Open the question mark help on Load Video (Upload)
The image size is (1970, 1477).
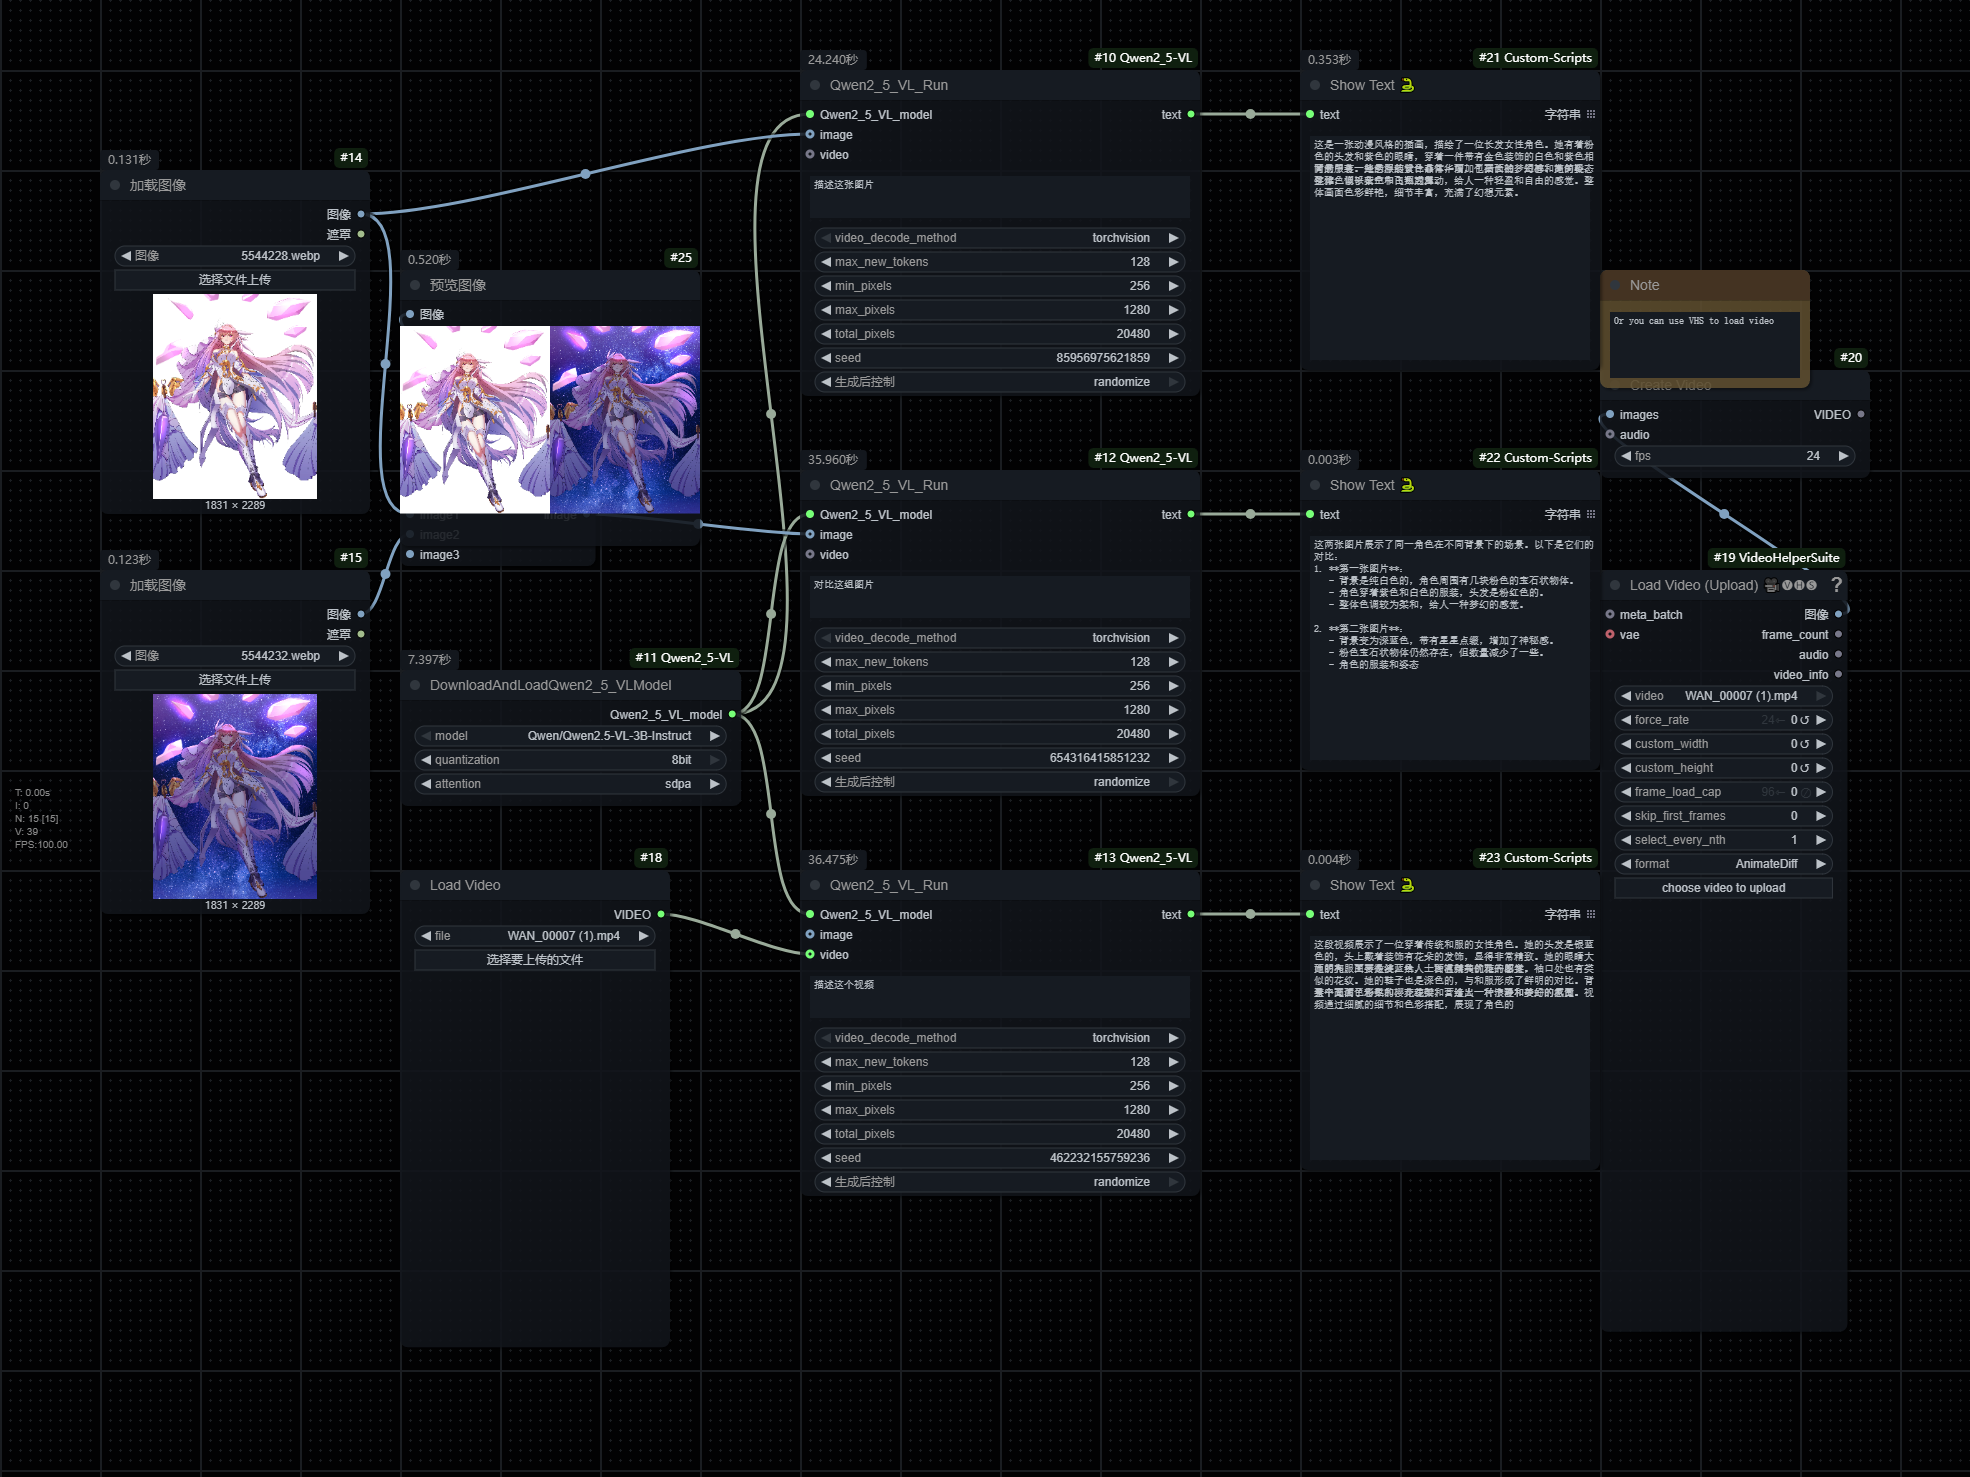click(1836, 585)
